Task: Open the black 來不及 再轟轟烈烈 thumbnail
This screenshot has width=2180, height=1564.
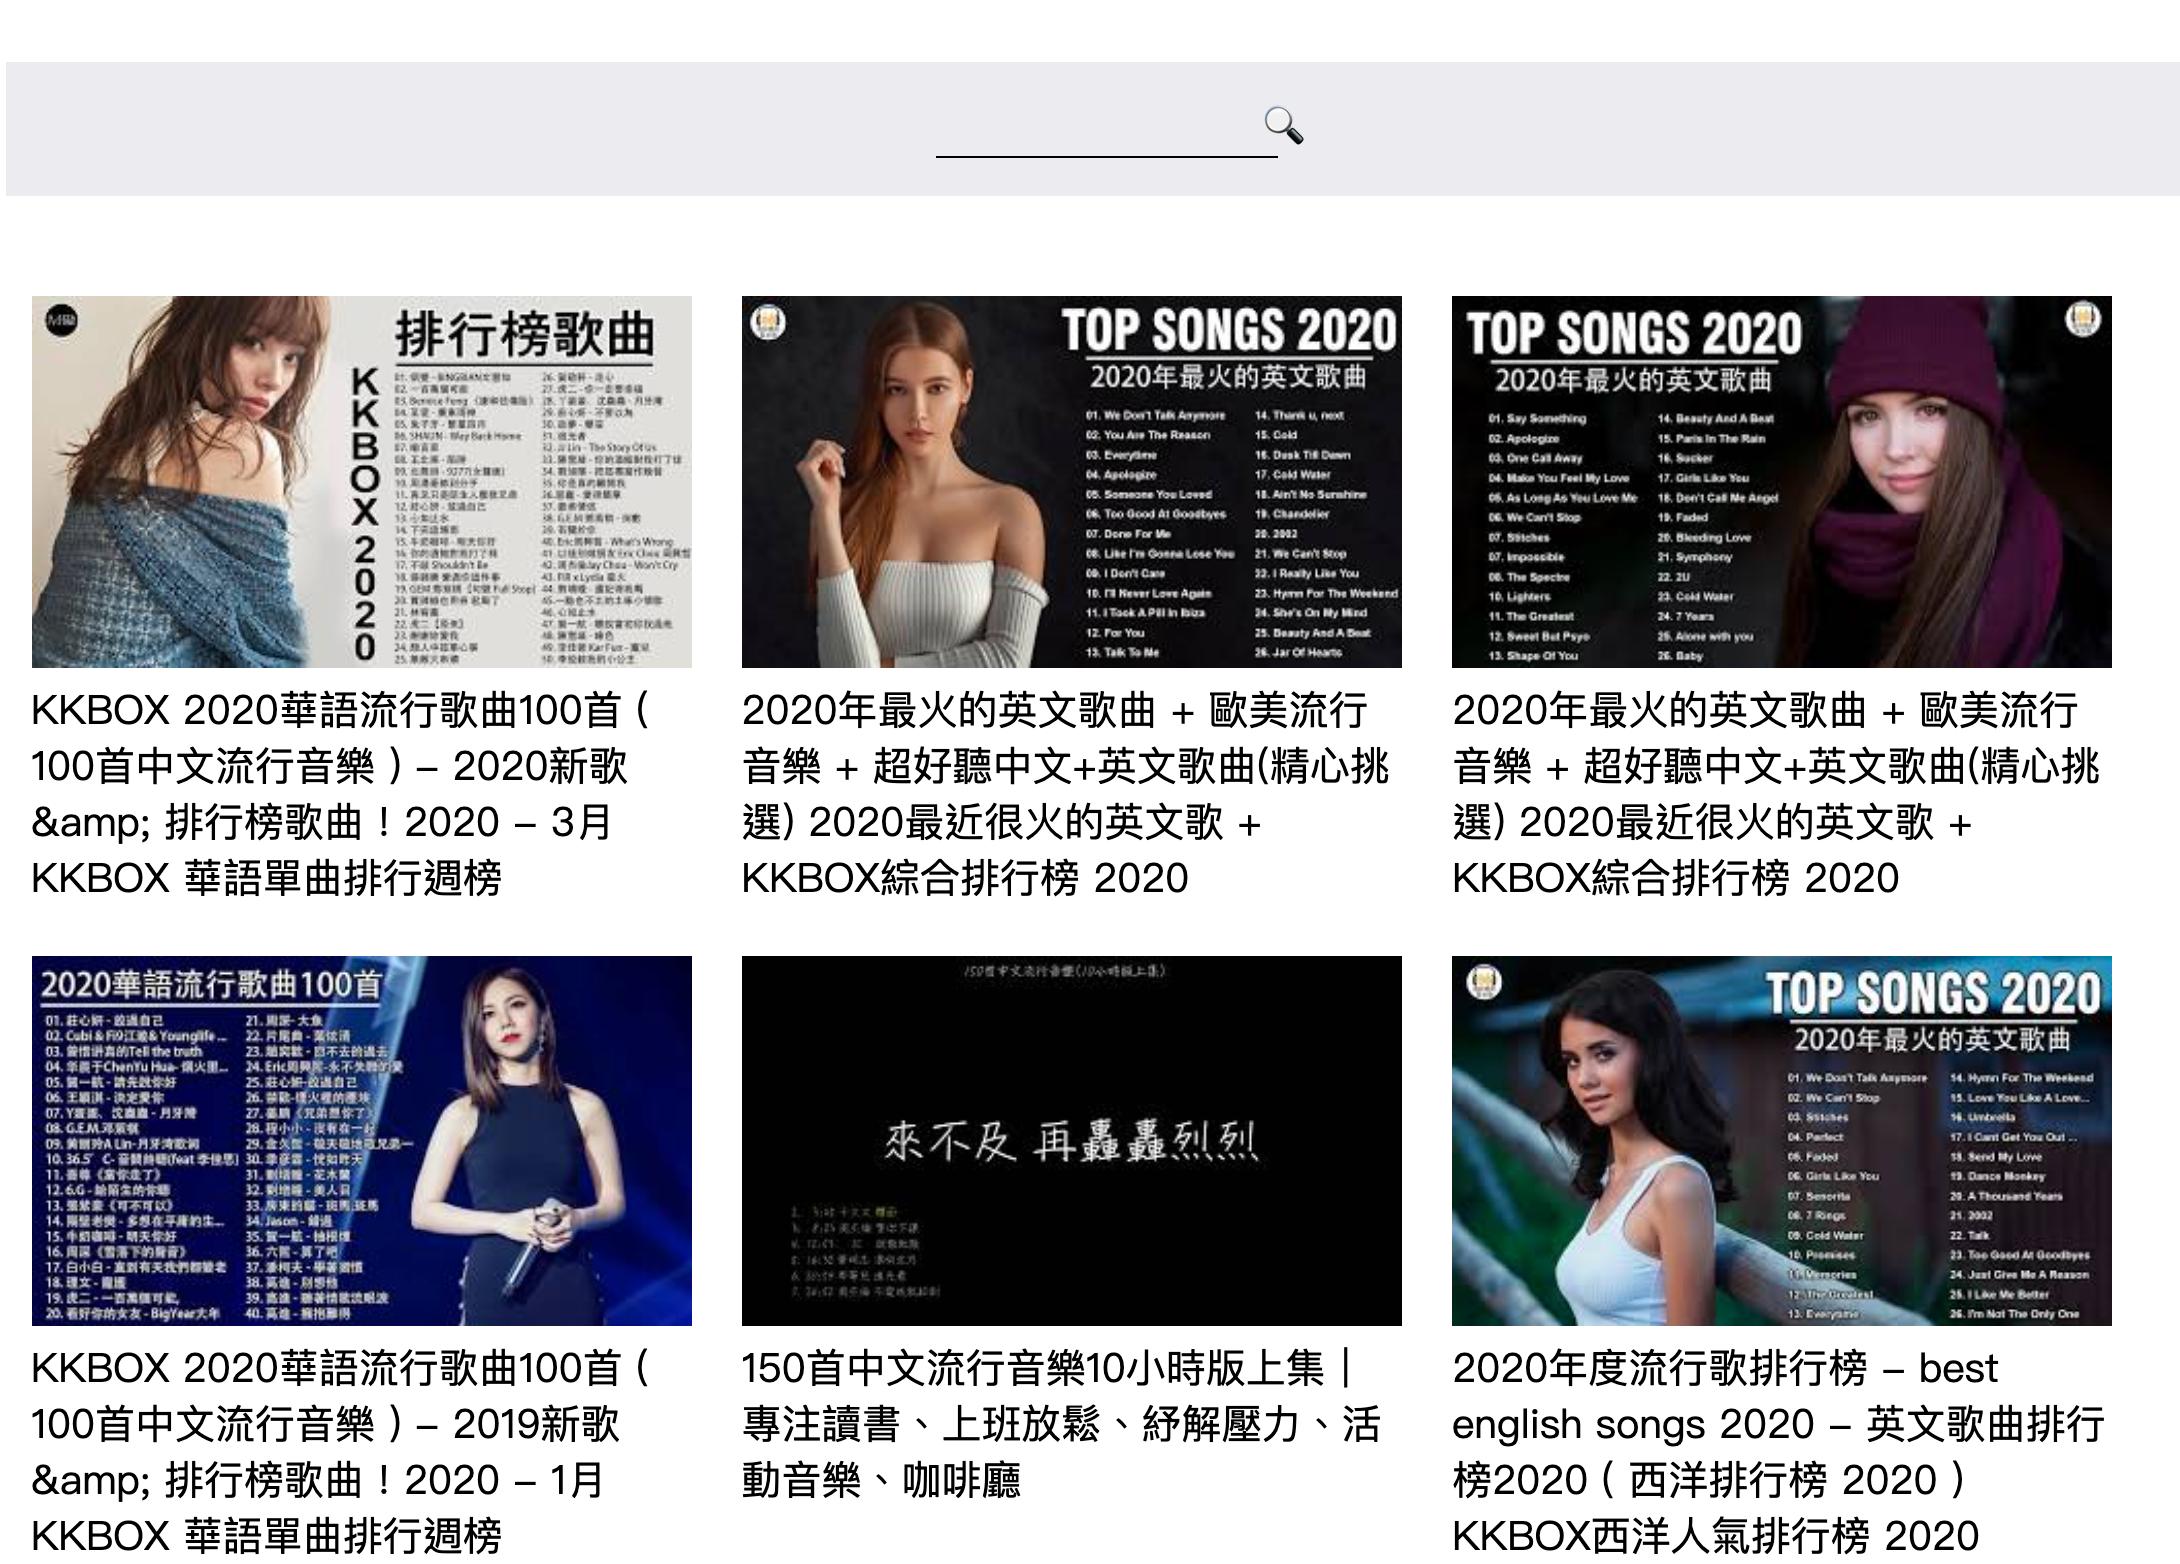Action: (x=1072, y=1141)
